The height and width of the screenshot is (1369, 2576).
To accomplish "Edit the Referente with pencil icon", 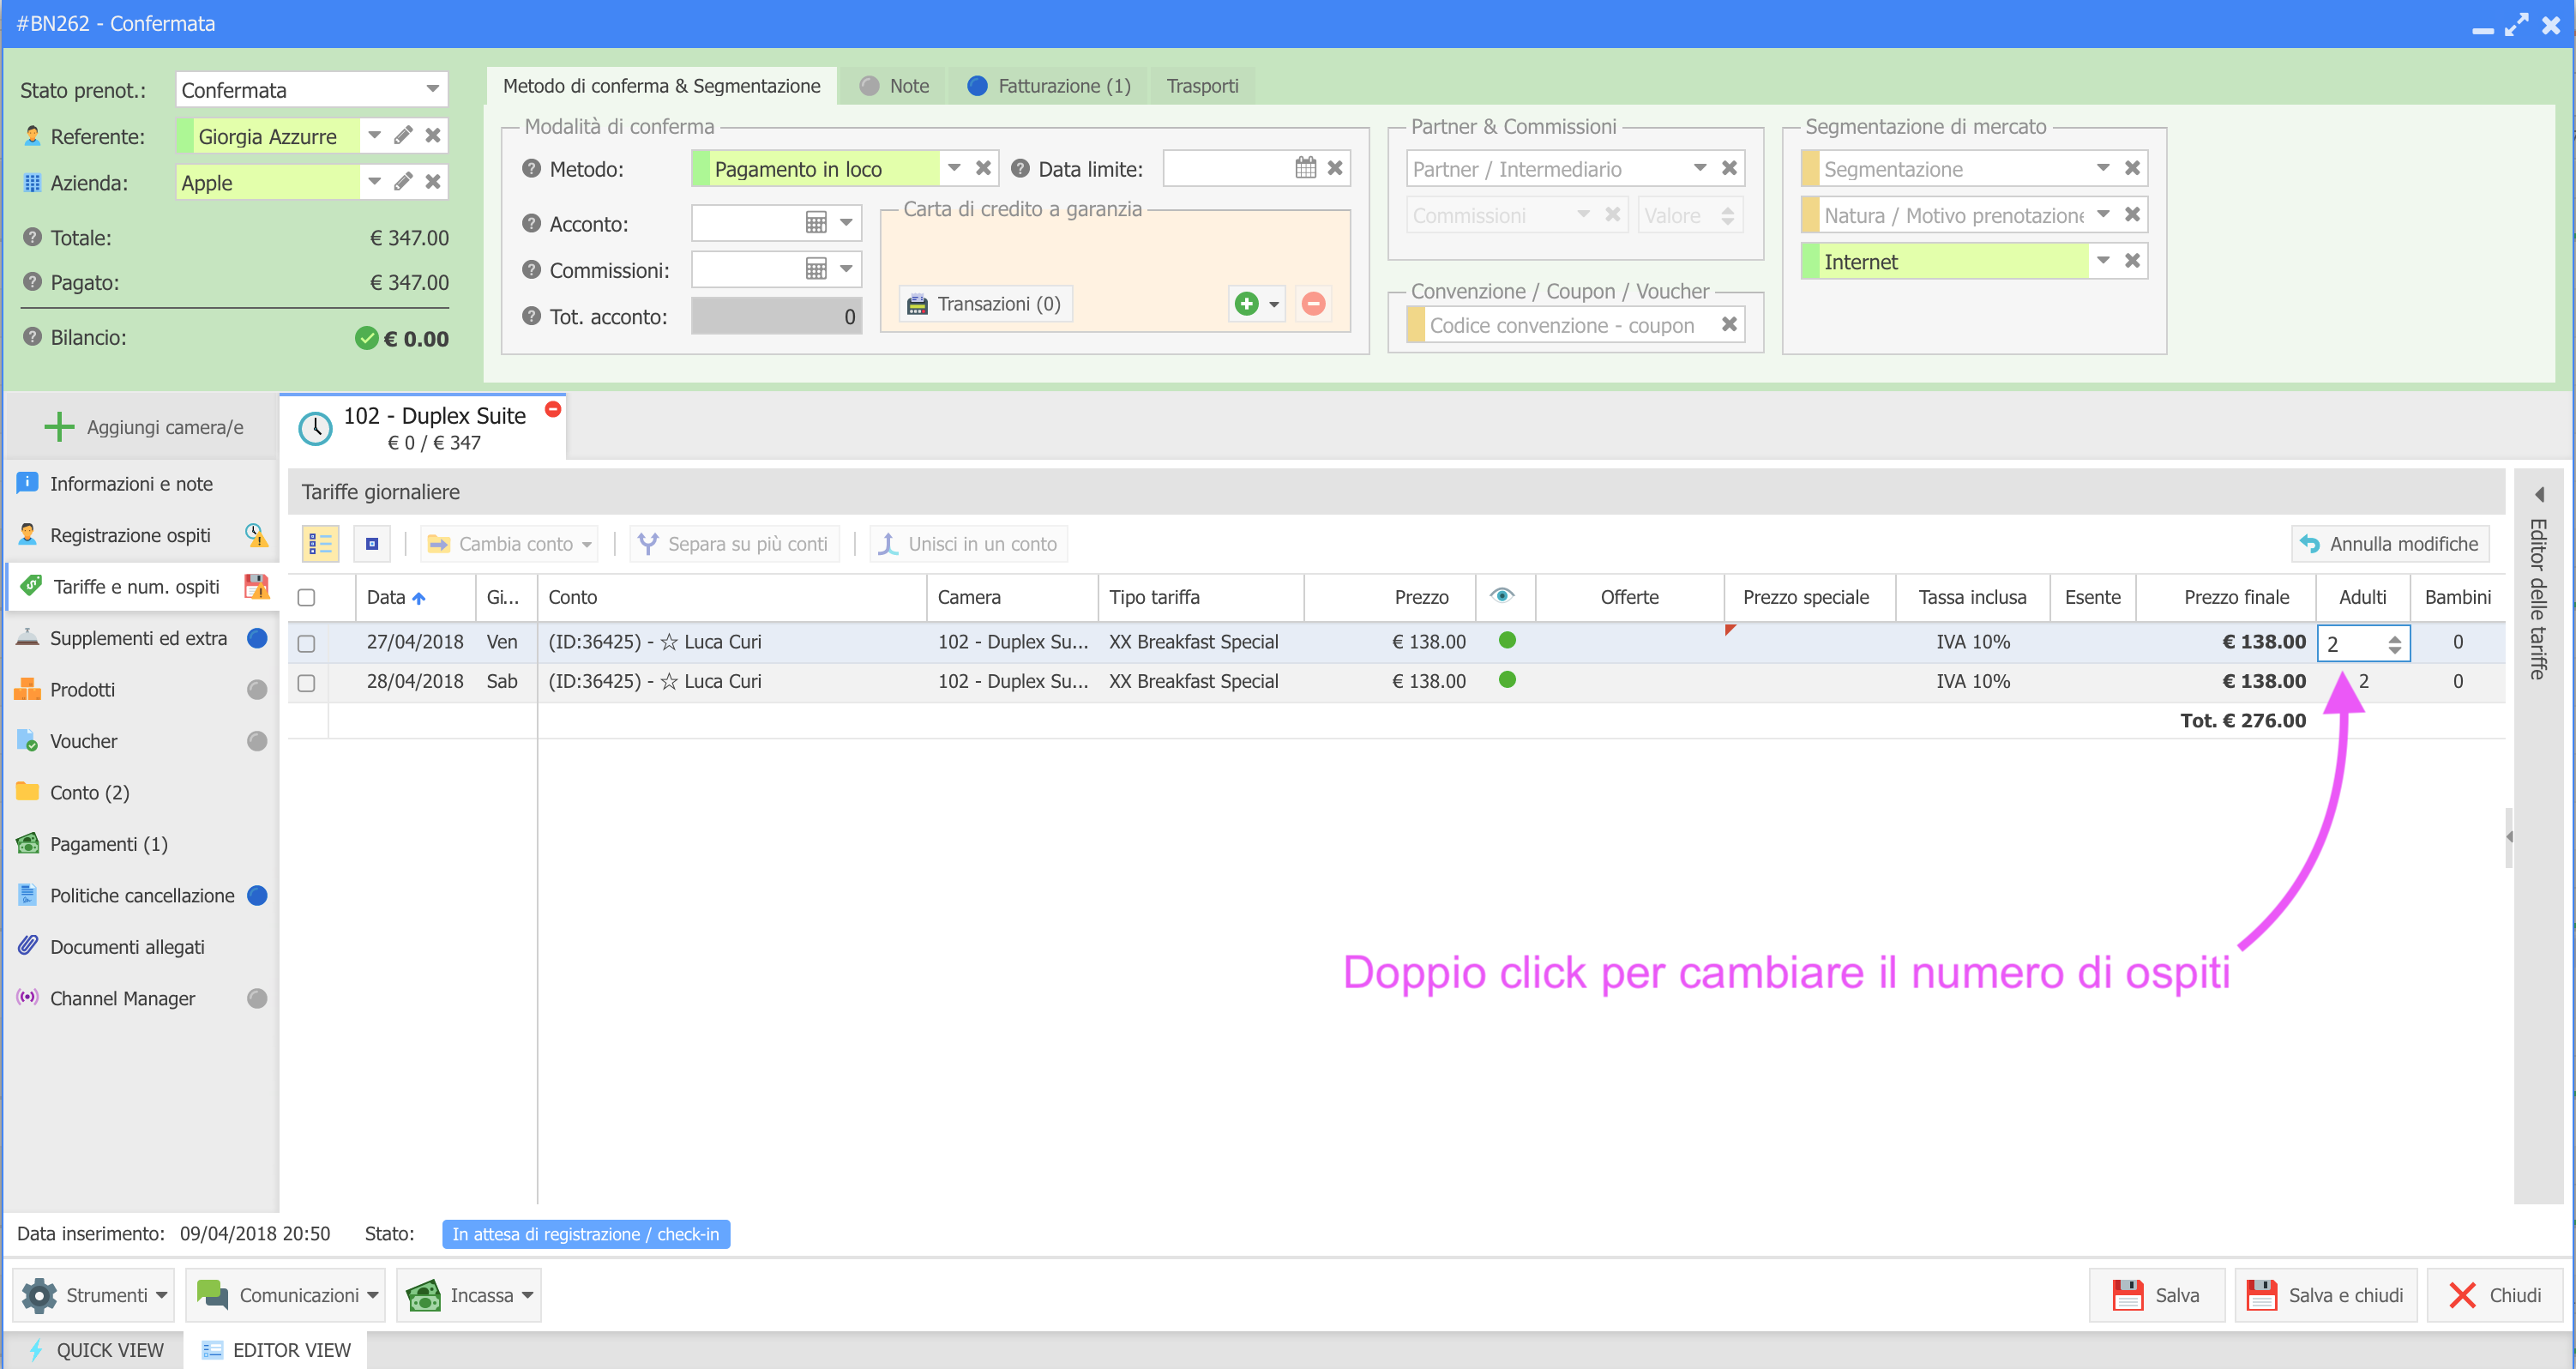I will [x=403, y=136].
